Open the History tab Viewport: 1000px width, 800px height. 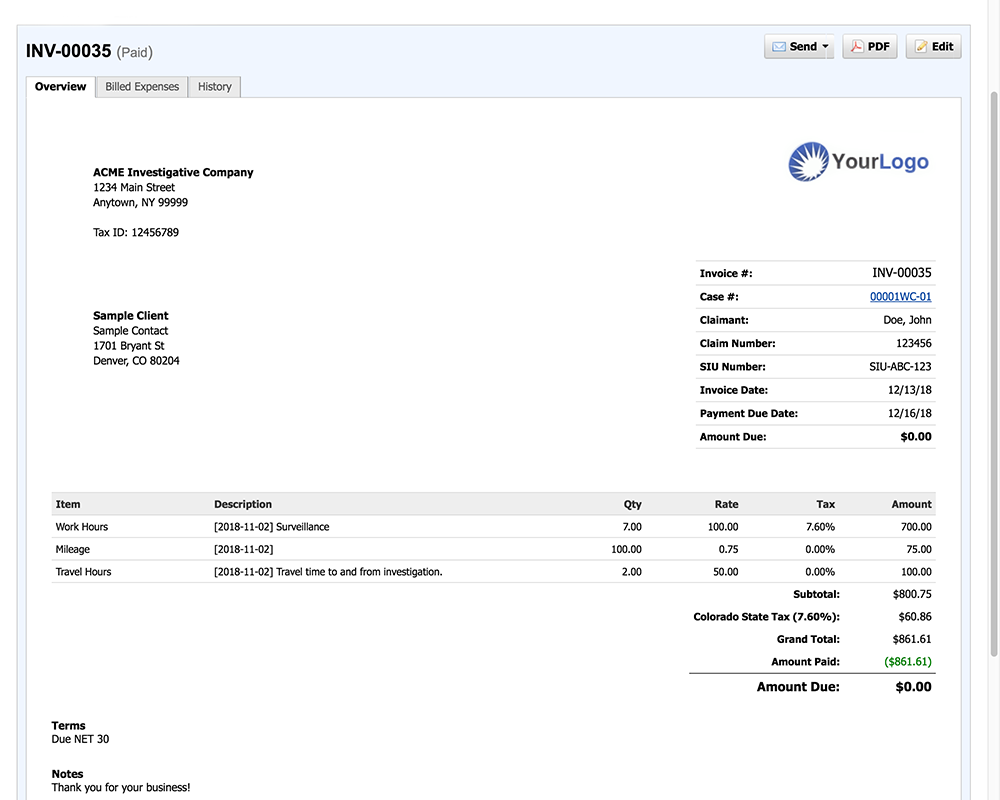tap(214, 87)
